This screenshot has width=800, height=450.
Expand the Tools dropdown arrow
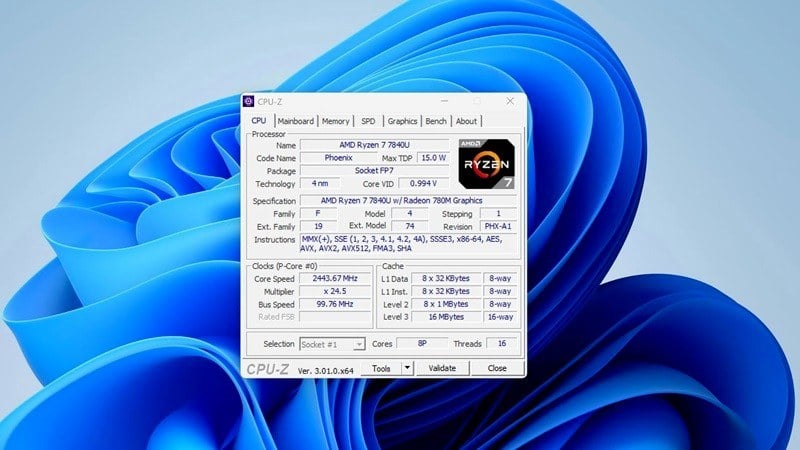tap(407, 368)
